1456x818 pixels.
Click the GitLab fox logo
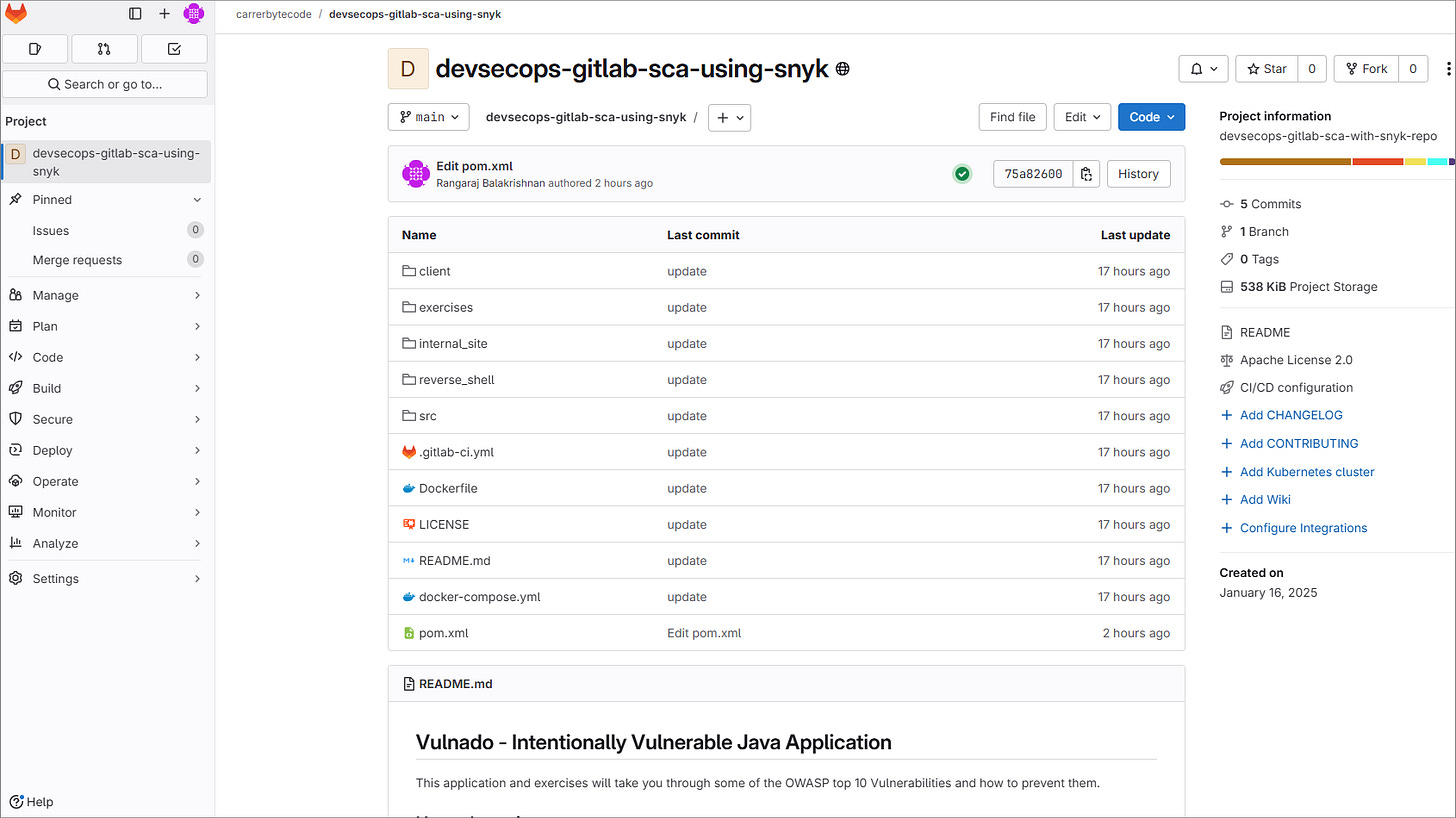17,14
